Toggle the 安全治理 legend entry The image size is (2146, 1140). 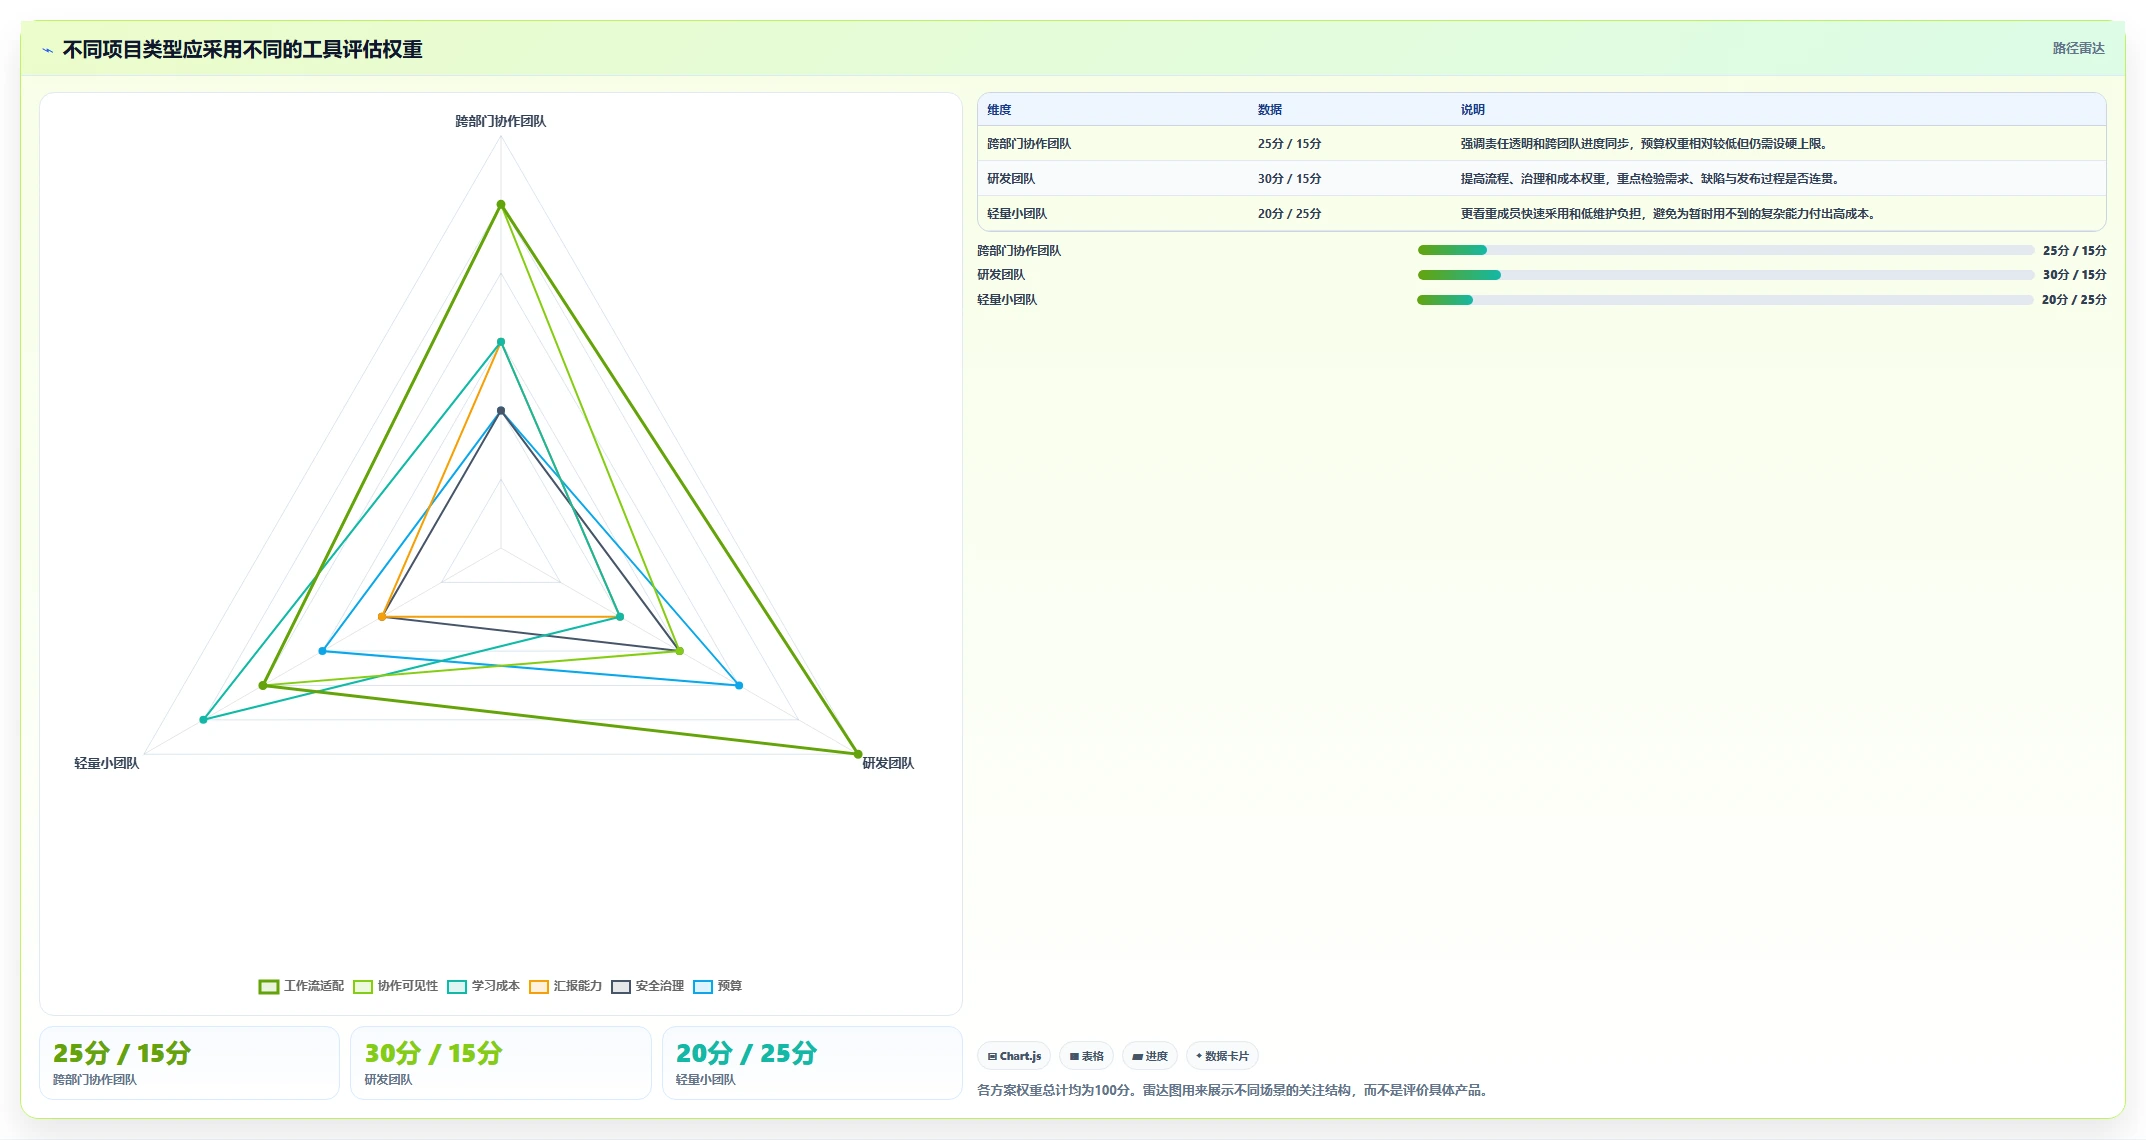pos(648,986)
